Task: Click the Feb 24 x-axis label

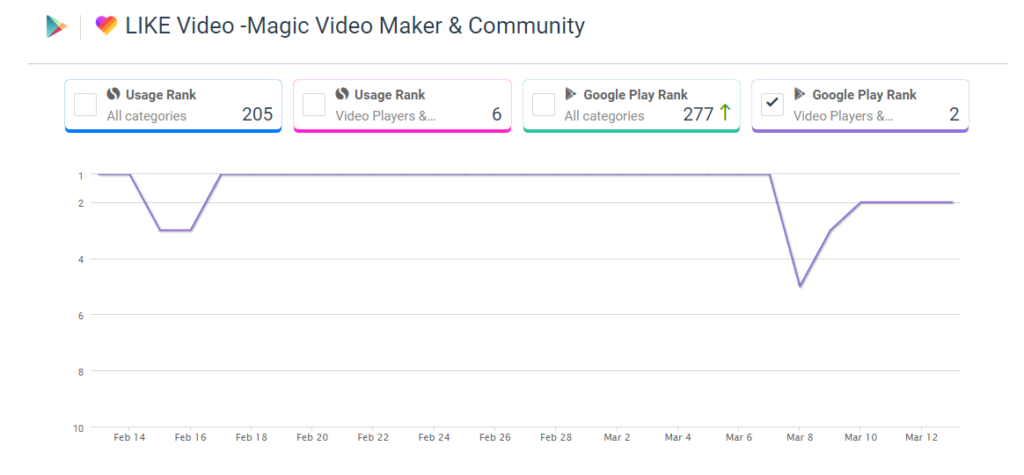Action: click(x=434, y=438)
